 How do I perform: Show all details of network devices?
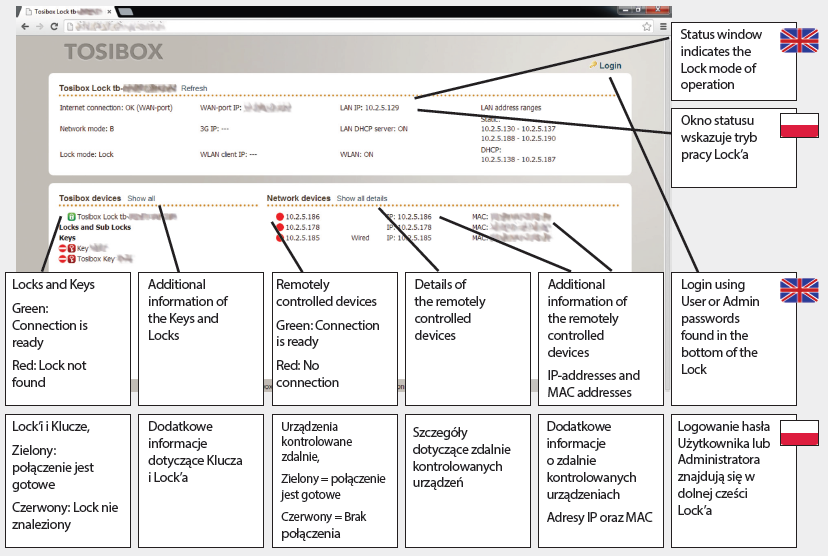(x=362, y=199)
